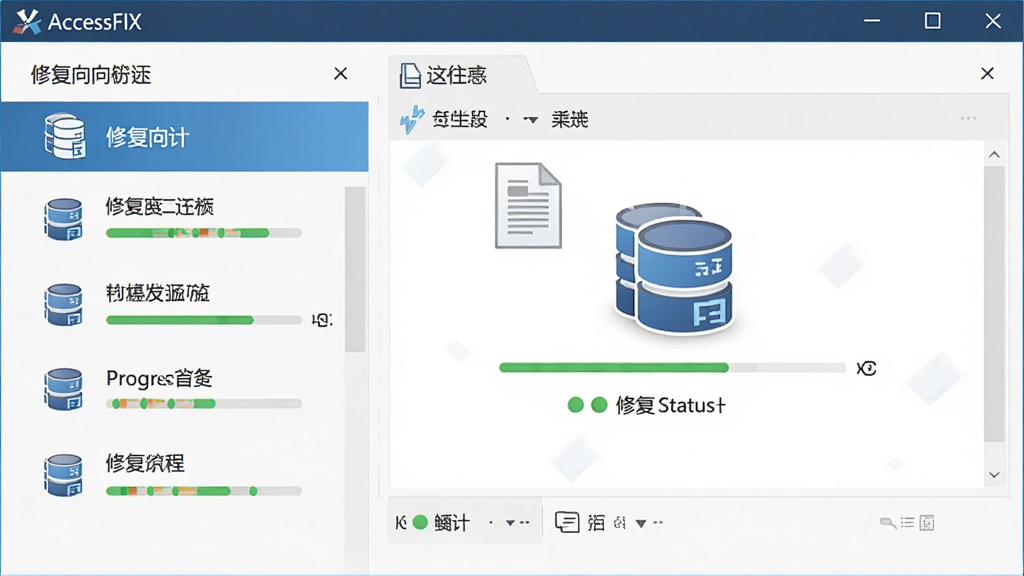Open the dropdown arrow next to the message icon
This screenshot has width=1024, height=576.
(641, 523)
